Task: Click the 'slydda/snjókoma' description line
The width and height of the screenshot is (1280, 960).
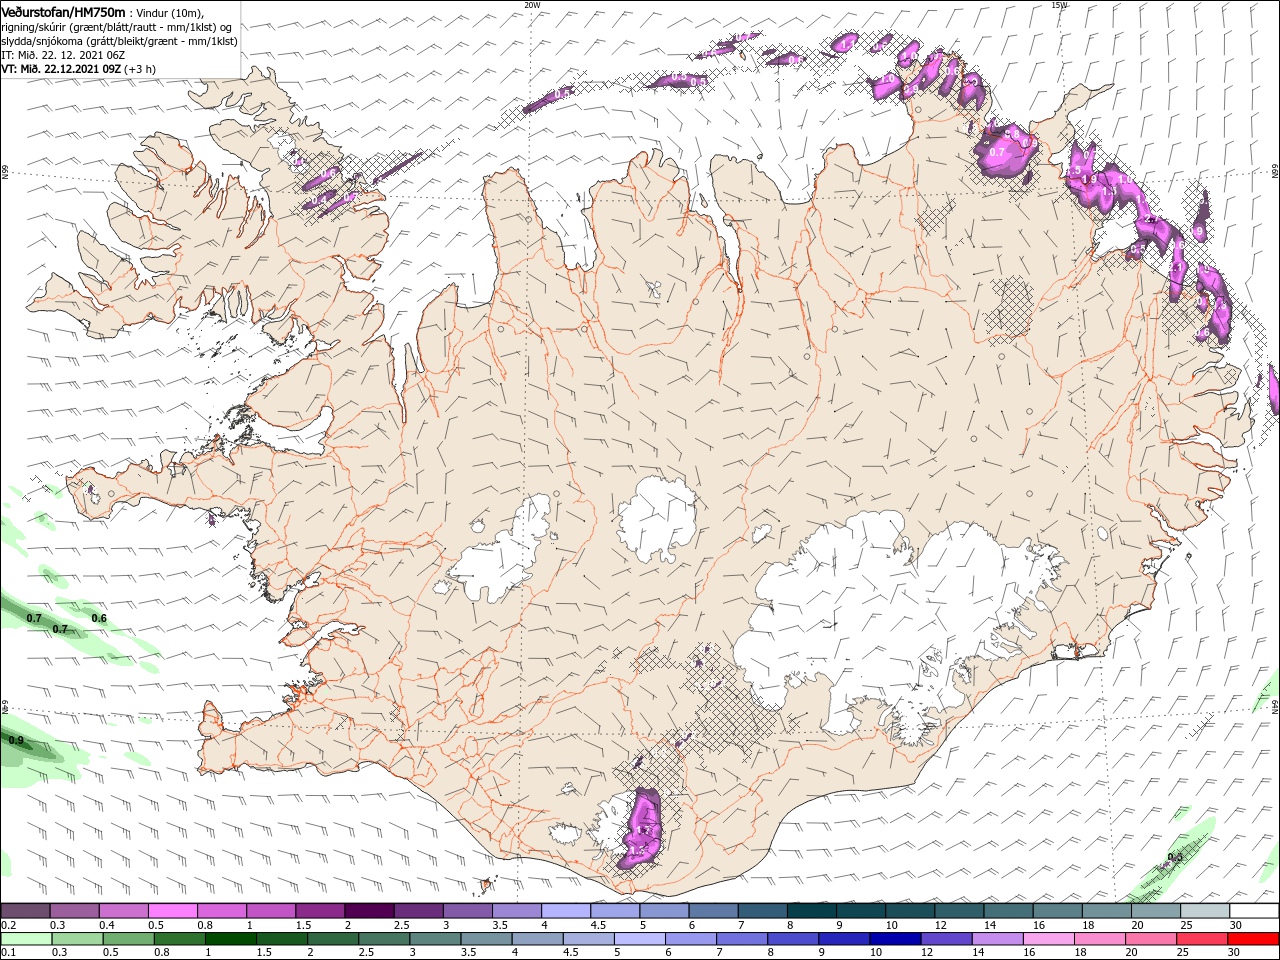Action: [x=119, y=40]
